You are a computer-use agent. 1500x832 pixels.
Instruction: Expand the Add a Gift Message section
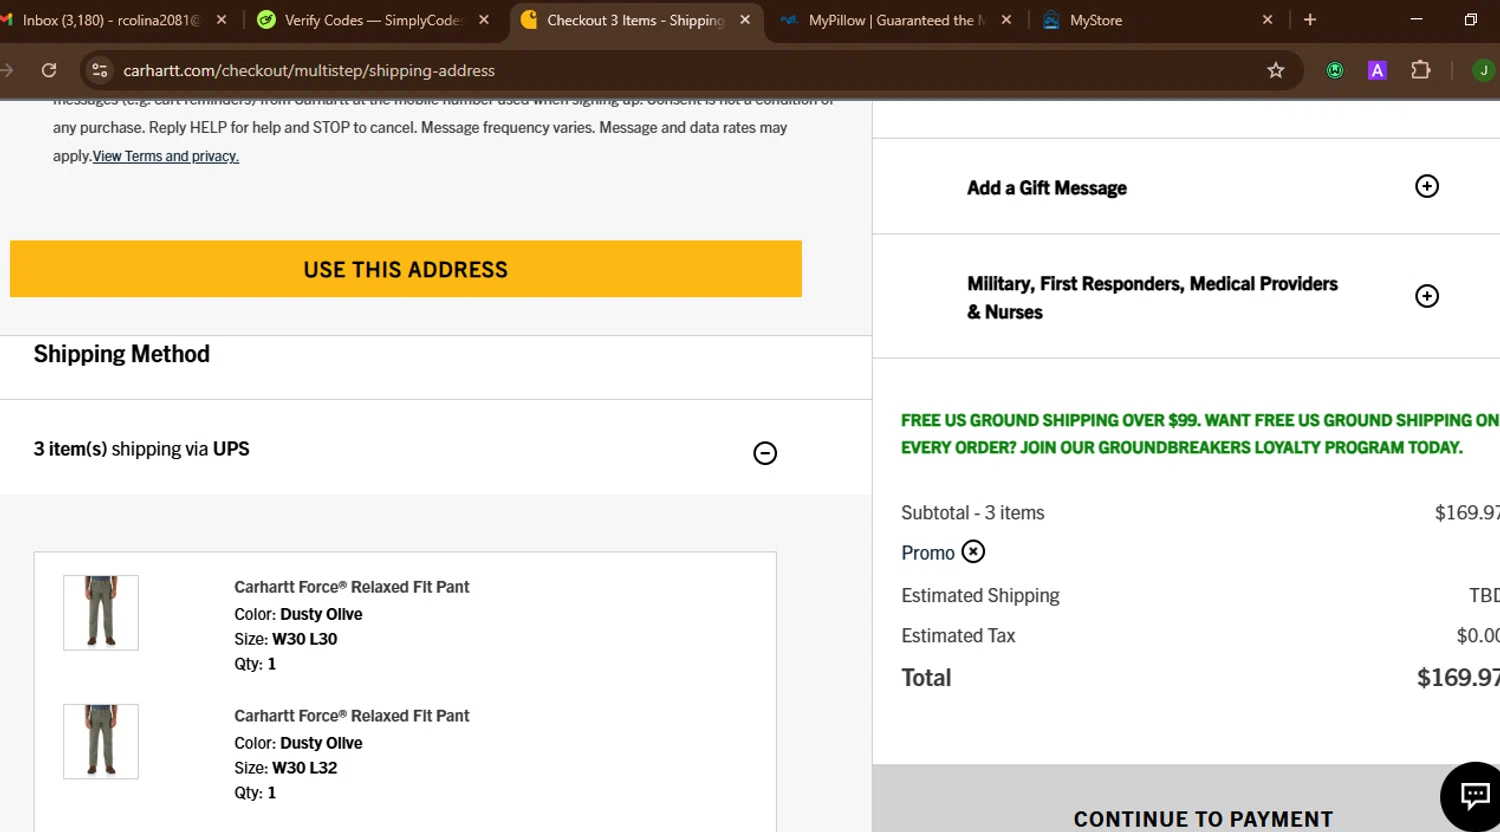[x=1427, y=186]
